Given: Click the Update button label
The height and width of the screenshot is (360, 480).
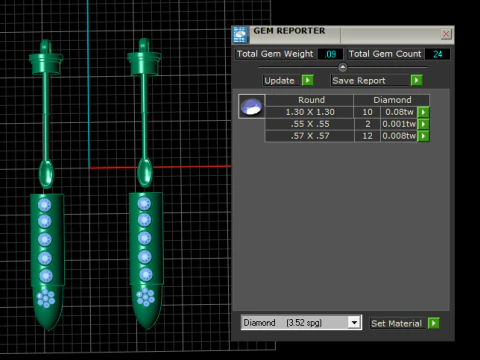Looking at the screenshot, I should (x=279, y=81).
